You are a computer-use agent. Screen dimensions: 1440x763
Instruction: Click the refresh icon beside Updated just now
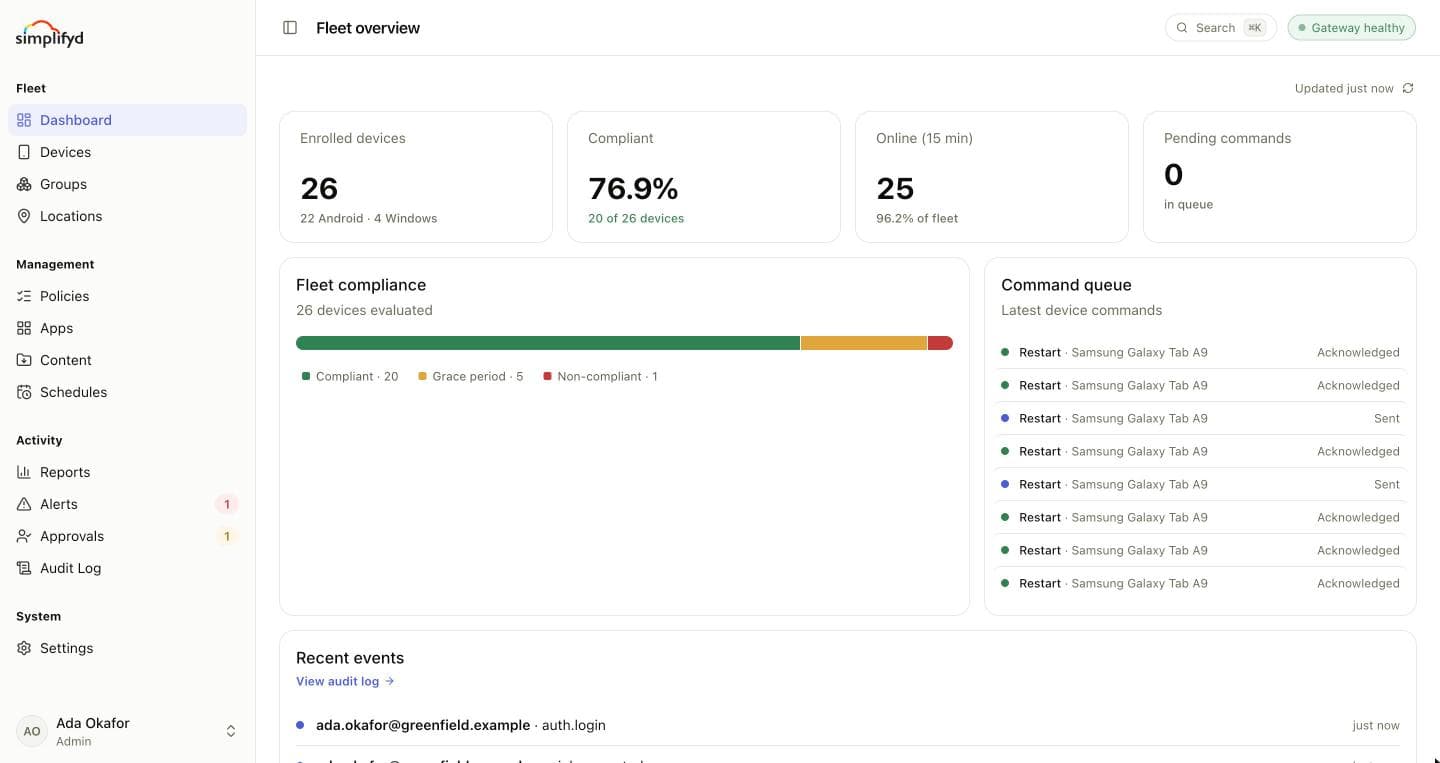pyautogui.click(x=1408, y=88)
